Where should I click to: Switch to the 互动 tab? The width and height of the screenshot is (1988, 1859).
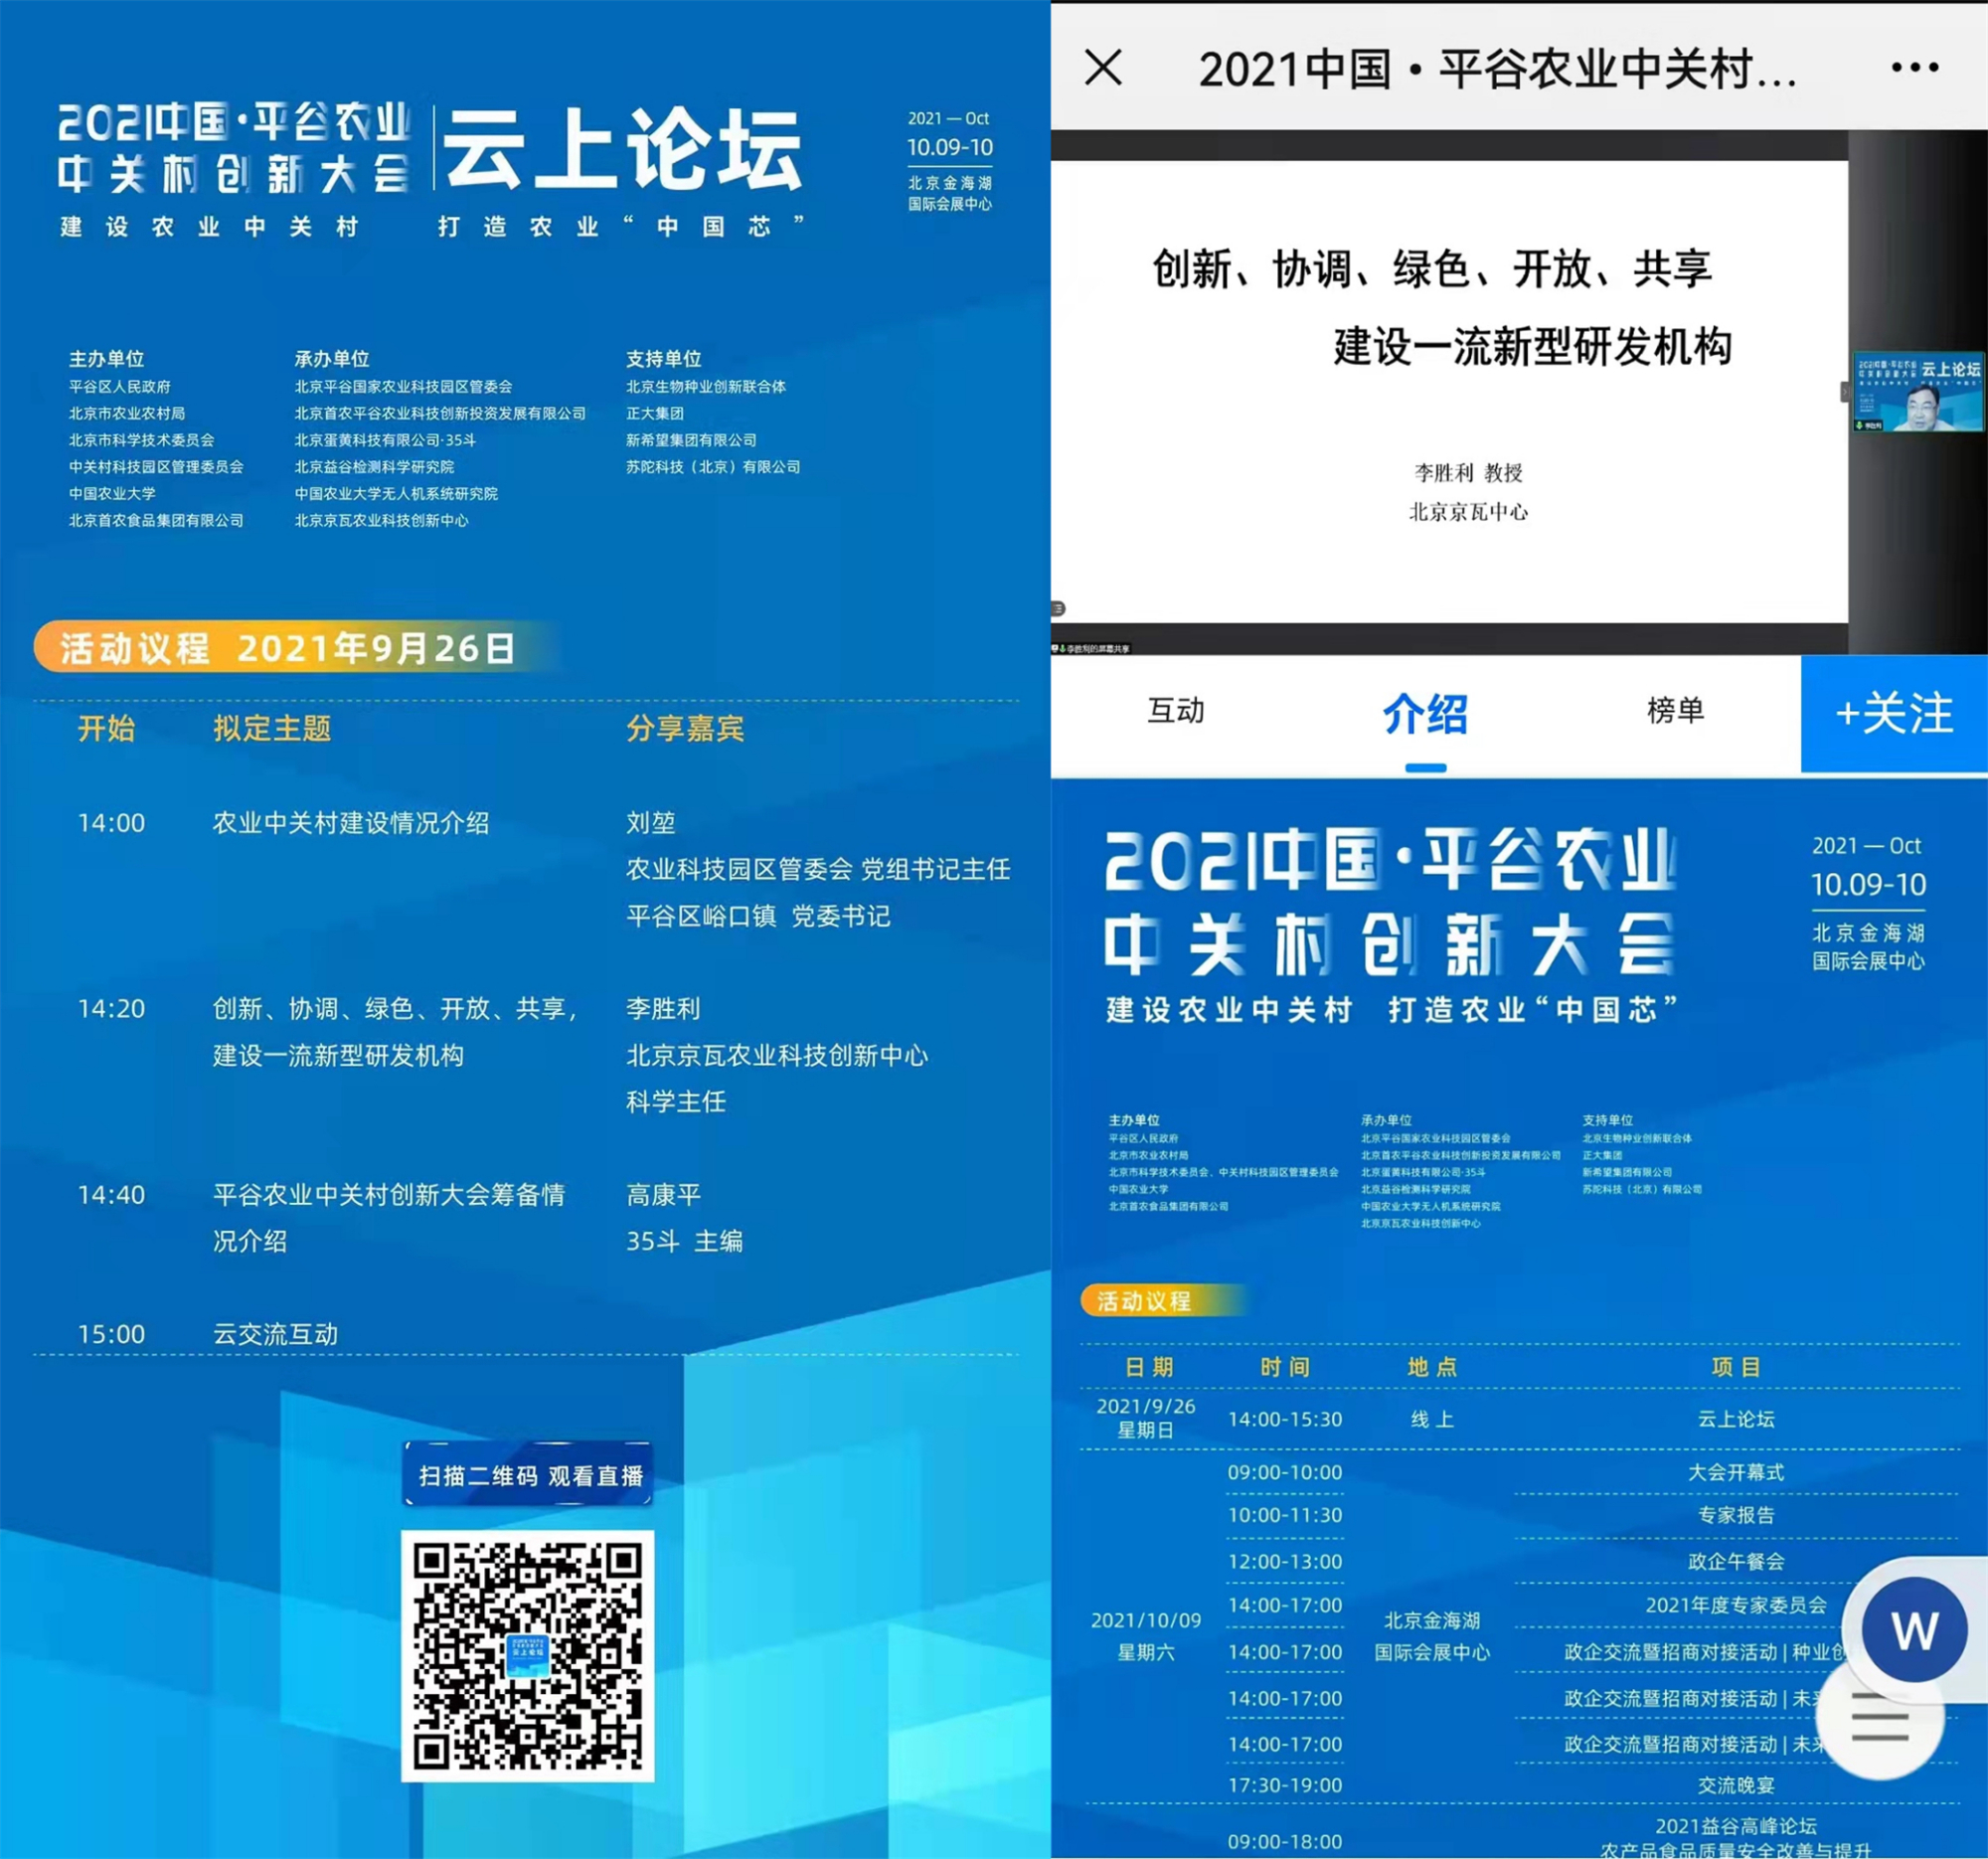[1175, 711]
